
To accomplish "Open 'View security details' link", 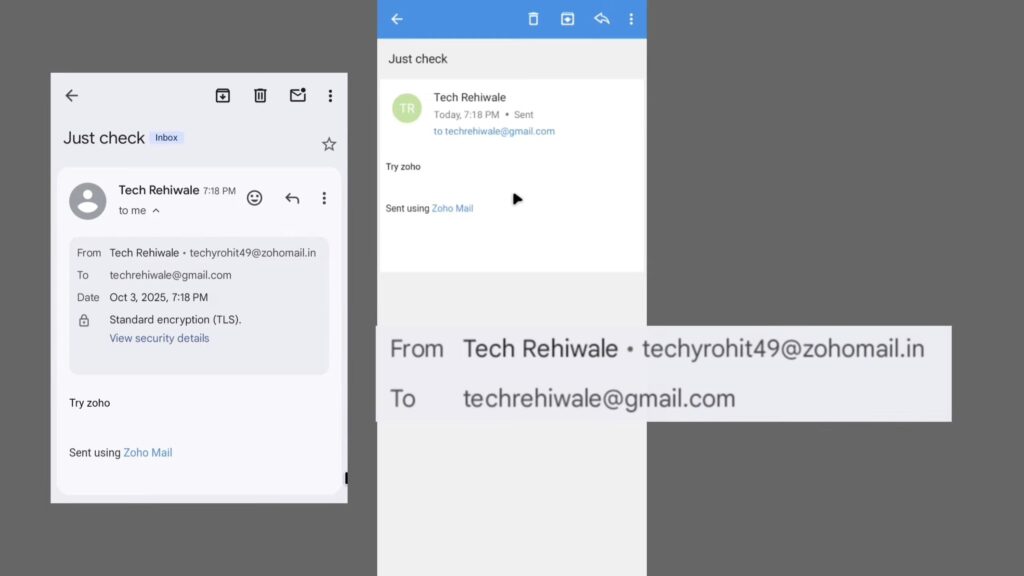I will click(159, 338).
